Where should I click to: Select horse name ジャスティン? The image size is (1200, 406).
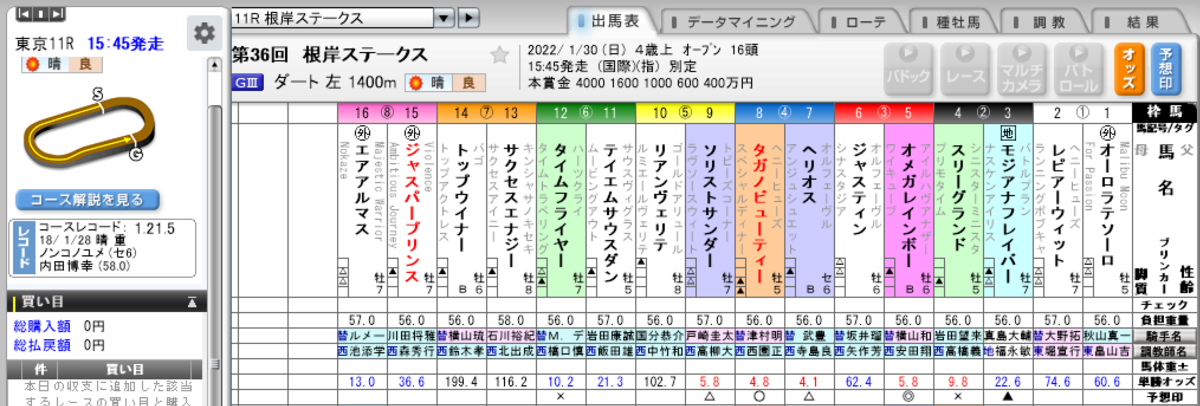[859, 188]
